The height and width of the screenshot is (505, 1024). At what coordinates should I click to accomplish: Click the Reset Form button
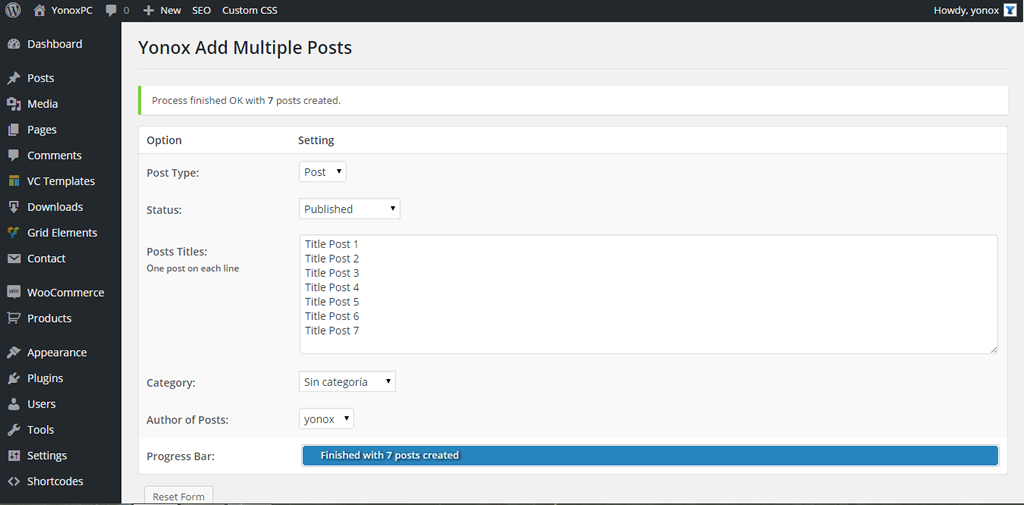coord(178,496)
